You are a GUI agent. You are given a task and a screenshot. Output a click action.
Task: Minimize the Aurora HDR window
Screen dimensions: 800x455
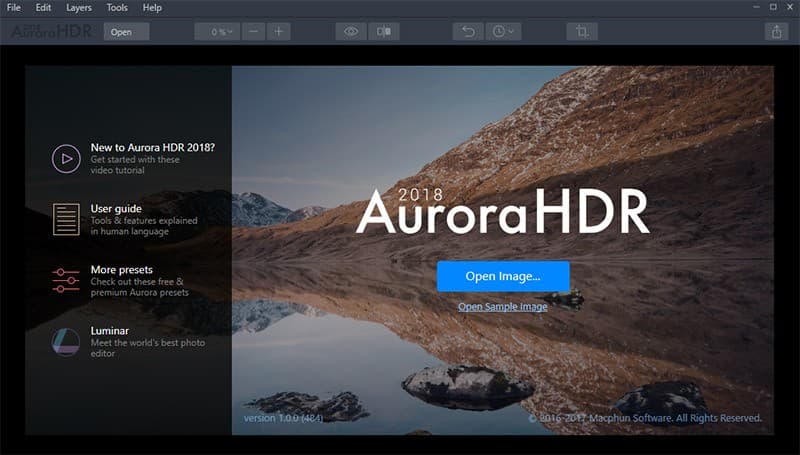757,7
